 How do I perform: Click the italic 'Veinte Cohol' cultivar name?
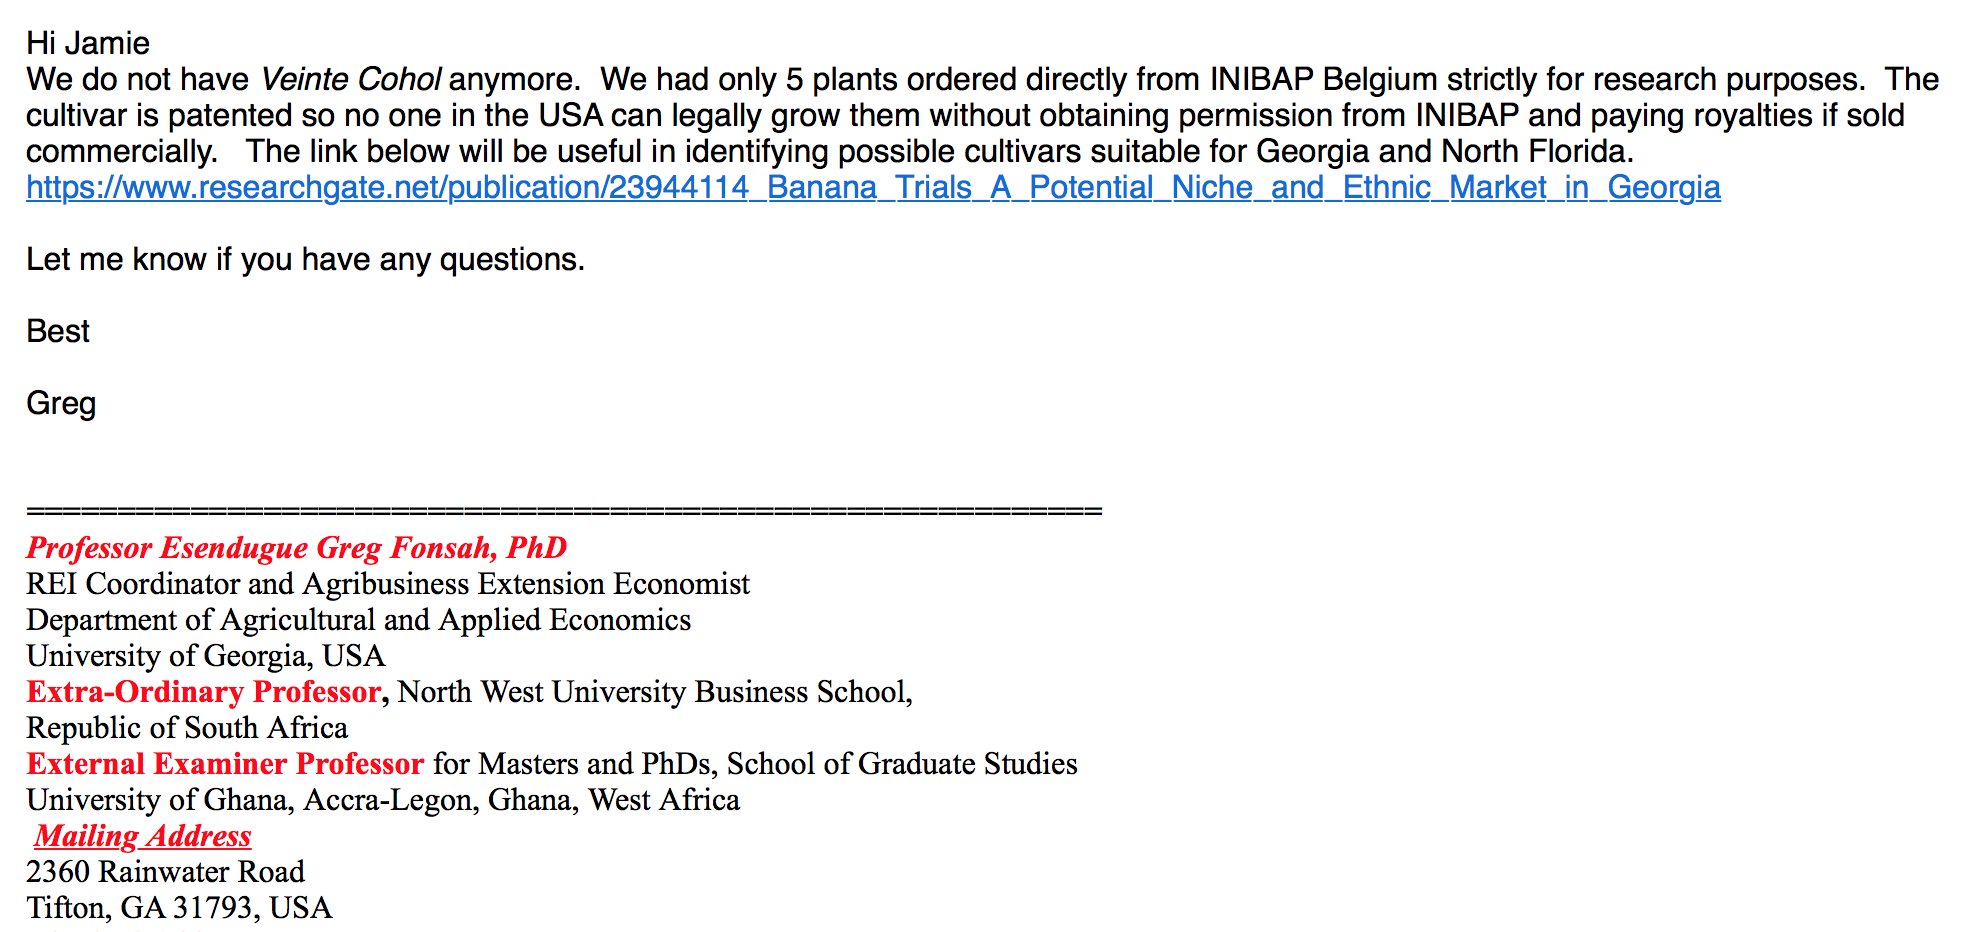tap(350, 80)
